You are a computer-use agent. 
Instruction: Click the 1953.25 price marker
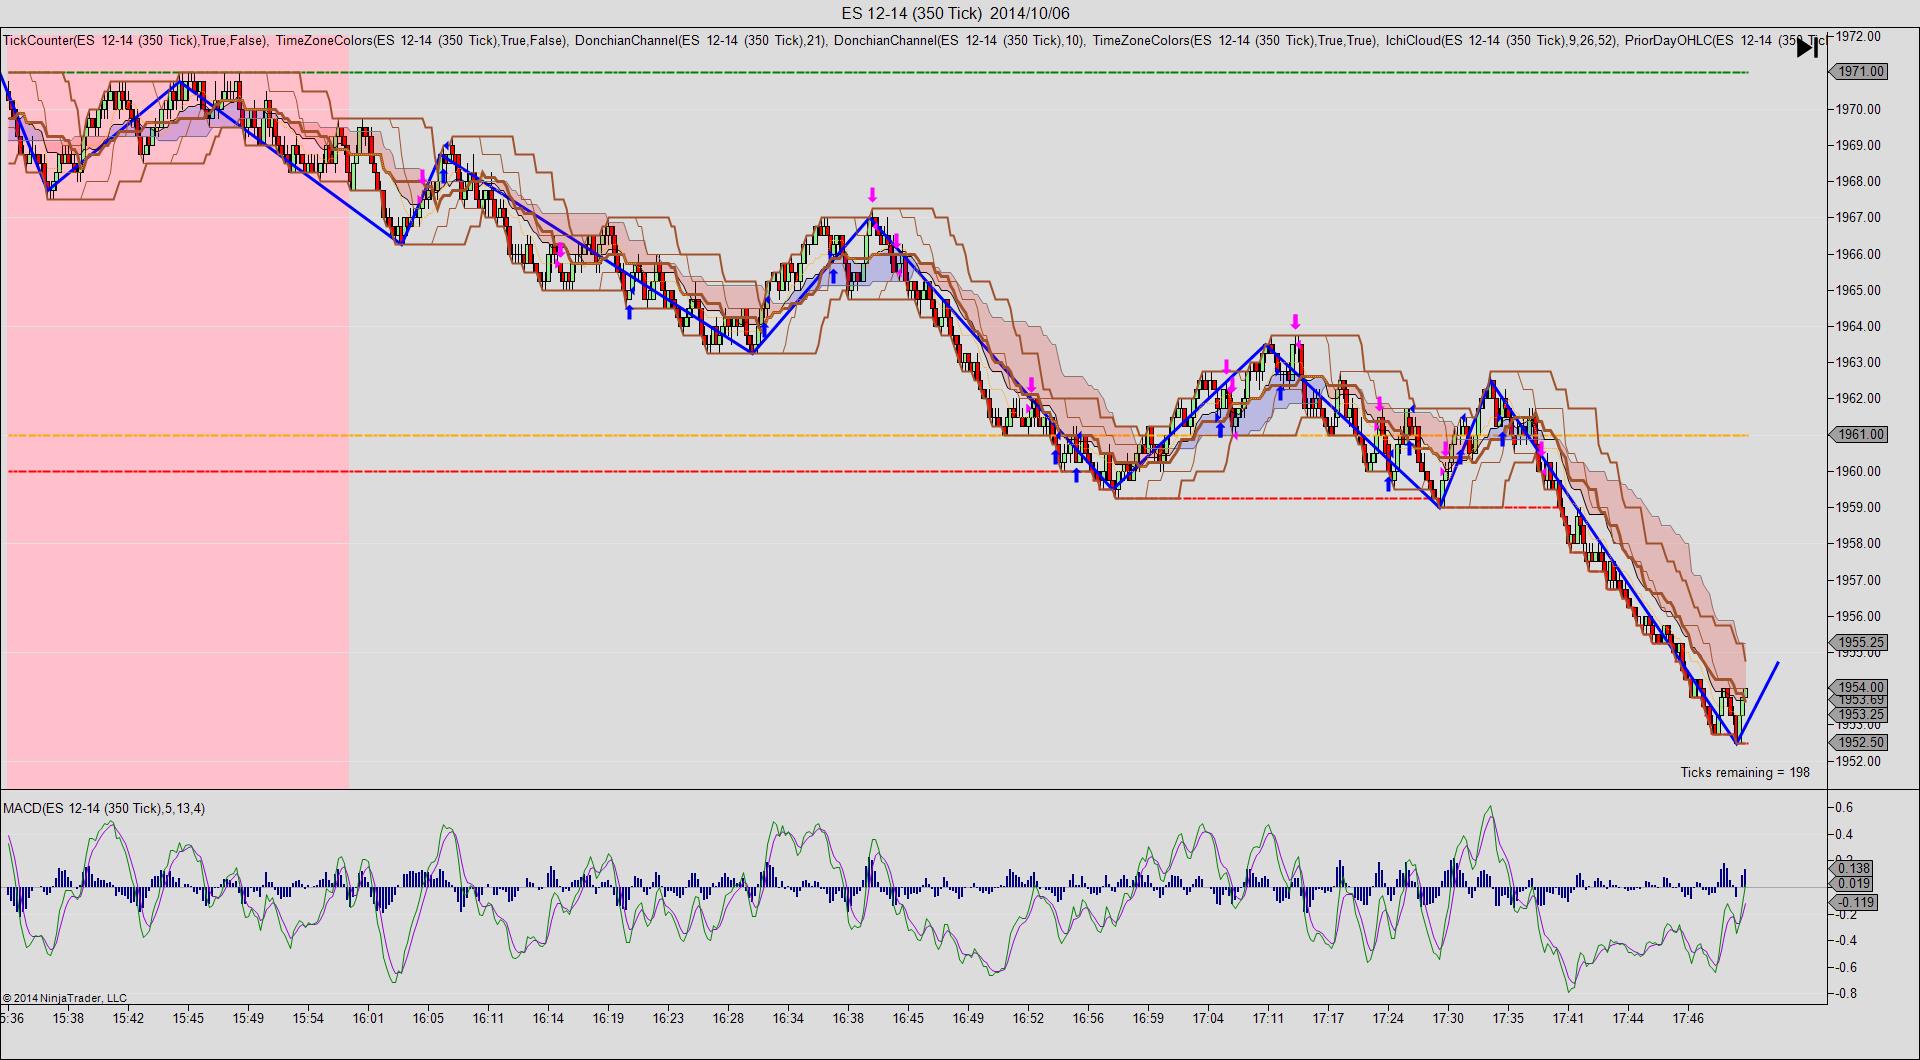pyautogui.click(x=1859, y=714)
